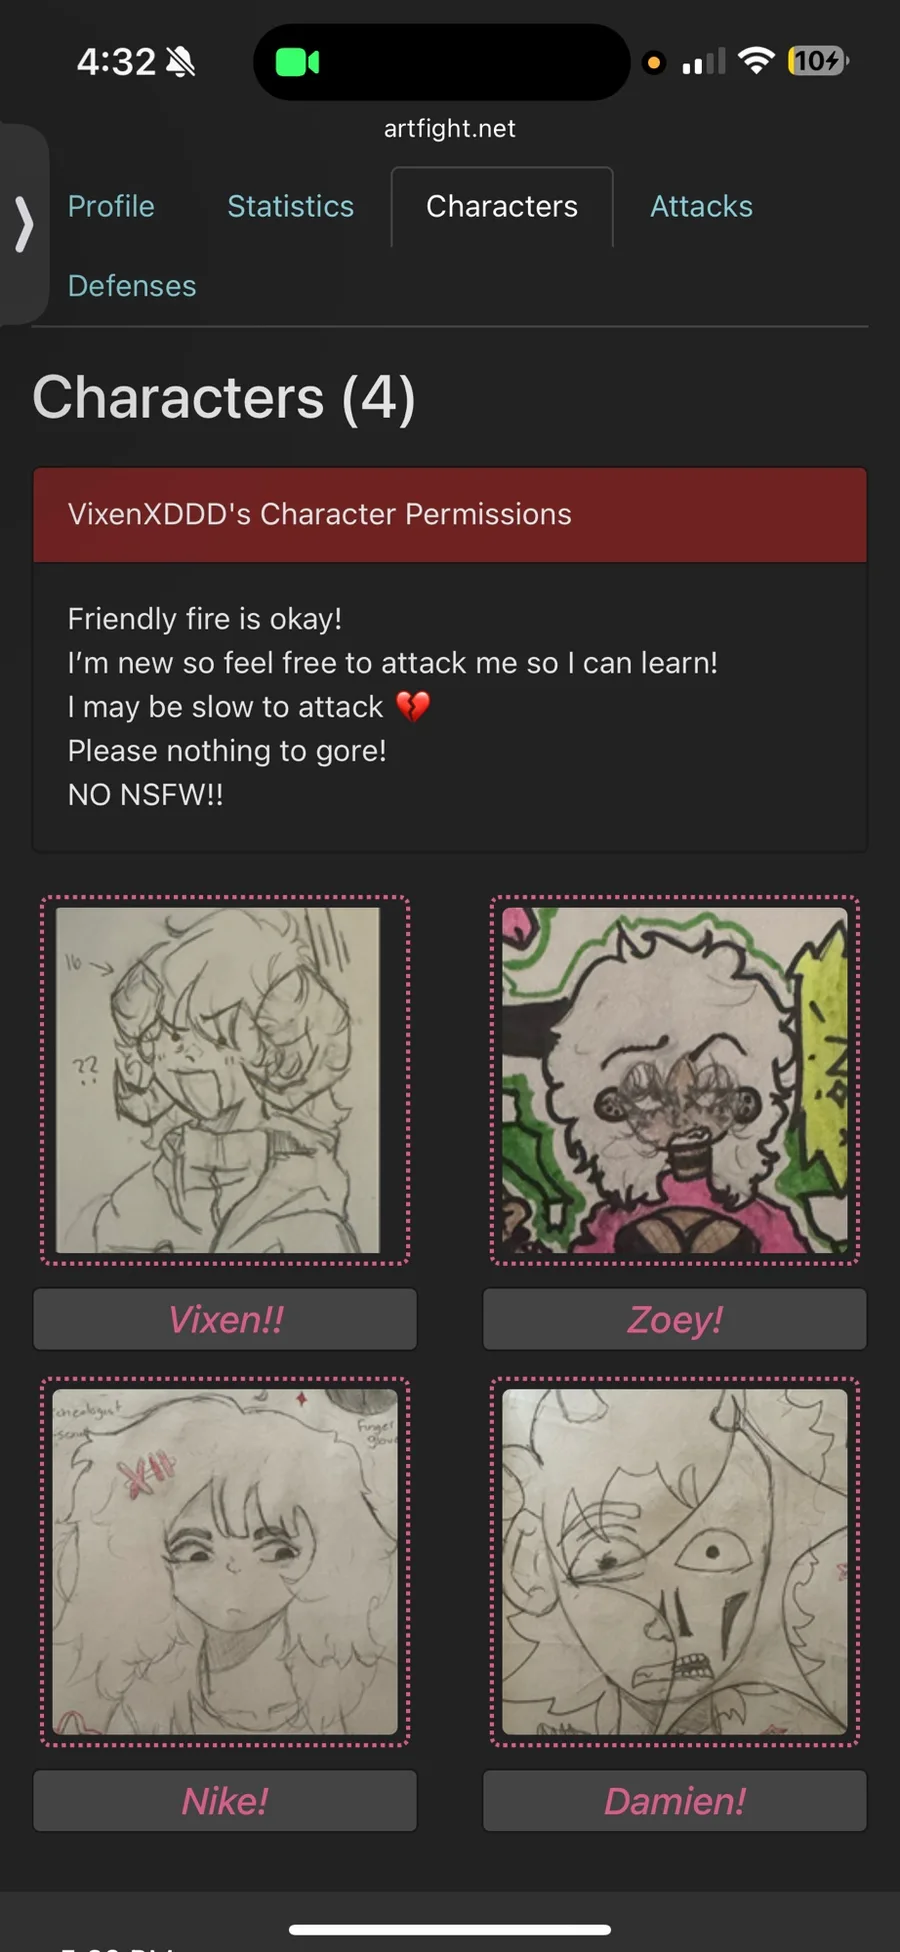Viewport: 900px width, 1952px height.
Task: Tap the green FaceTime camera indicator
Action: (x=297, y=62)
